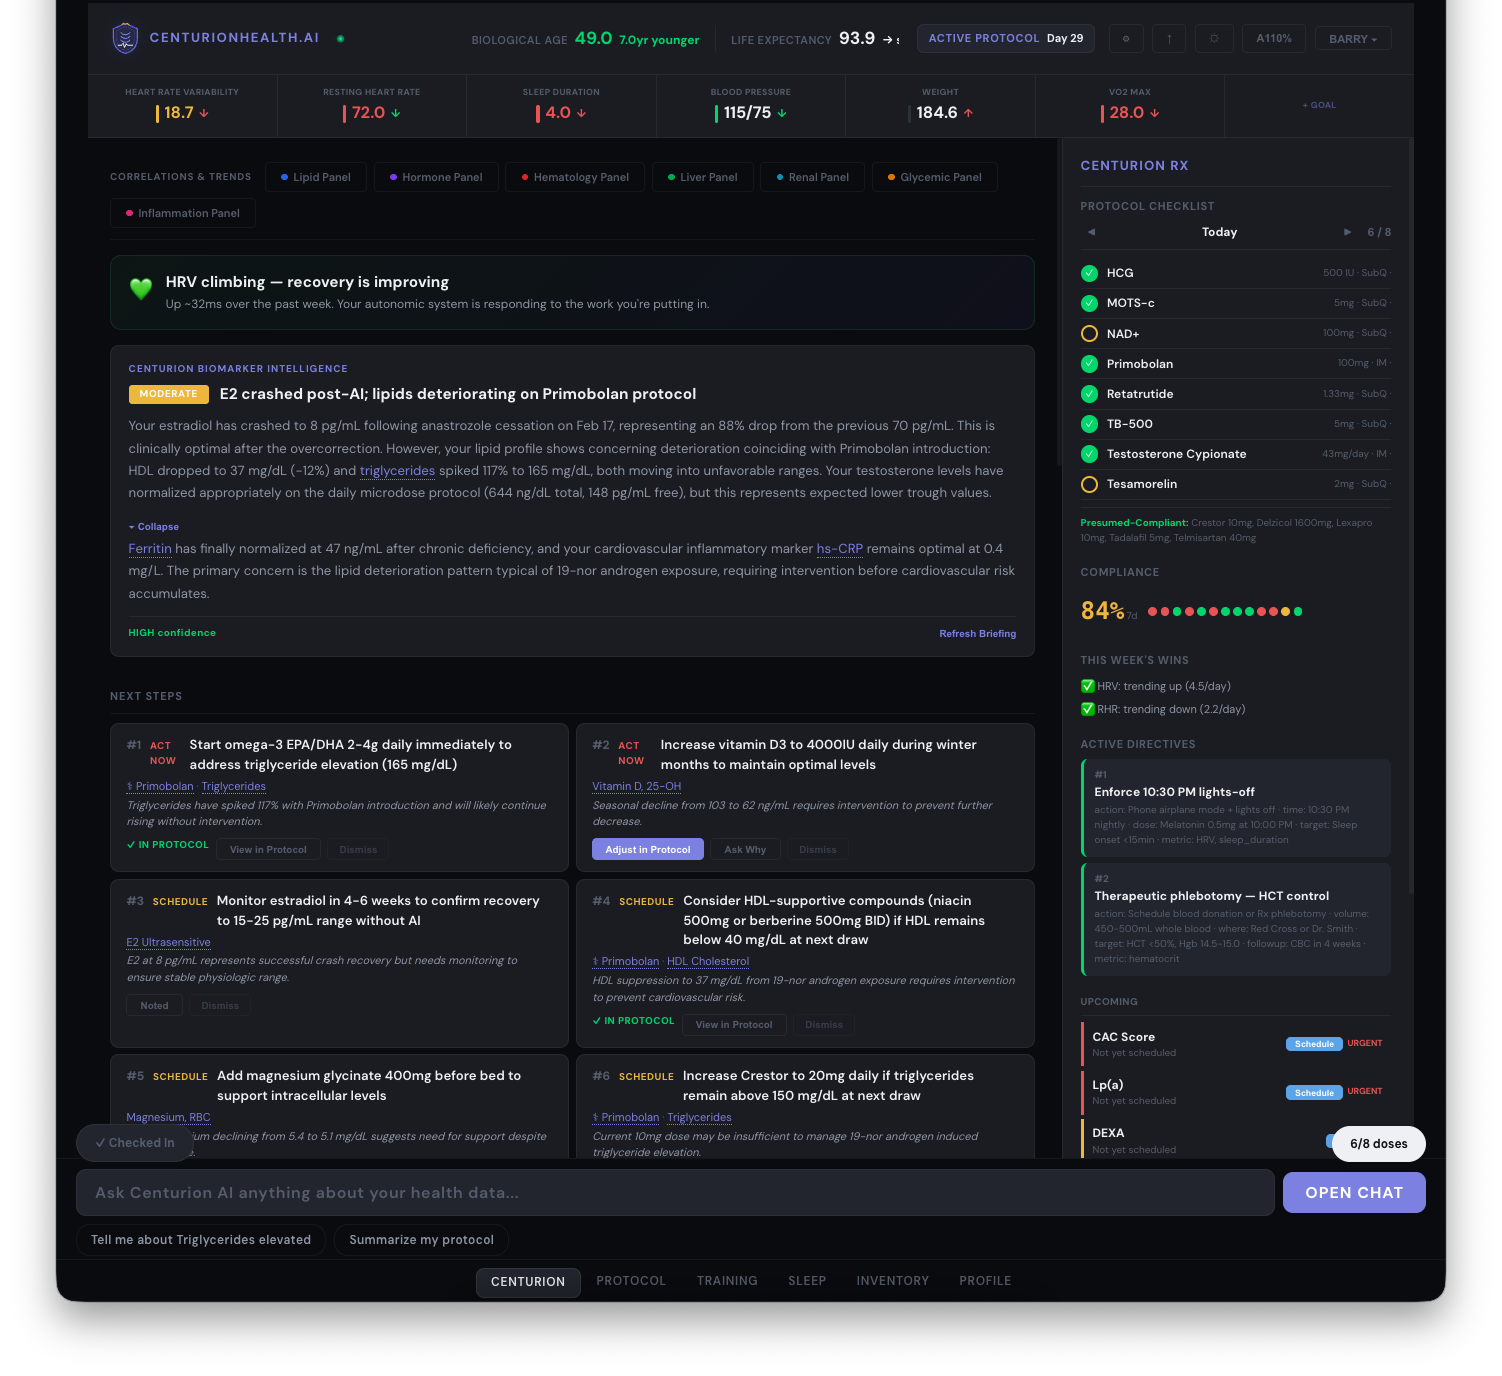Image resolution: width=1502 pixels, height=1376 pixels.
Task: Expand the Lipid Panel trends chip
Action: 315,177
